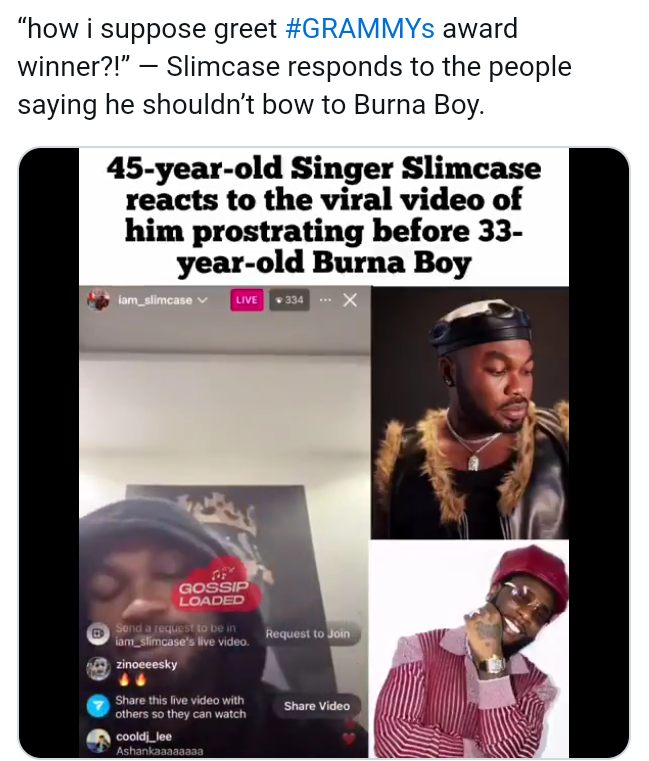649x761 pixels.
Task: Click cooldj_lee's profile avatar
Action: (x=98, y=741)
